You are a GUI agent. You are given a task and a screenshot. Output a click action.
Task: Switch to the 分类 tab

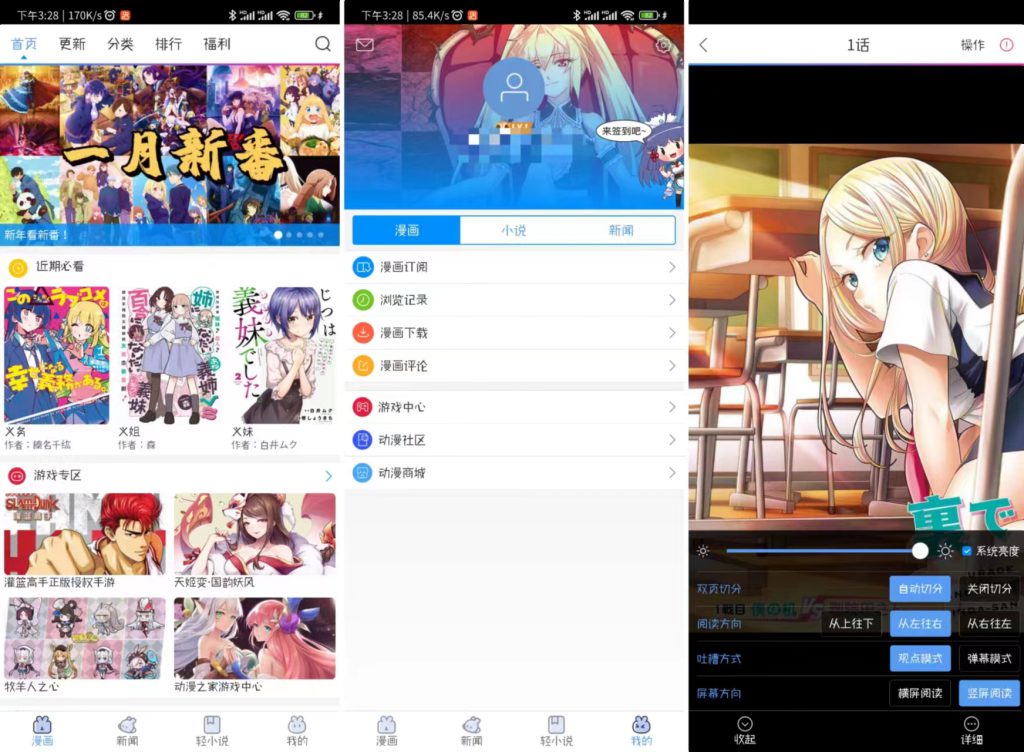coord(120,44)
